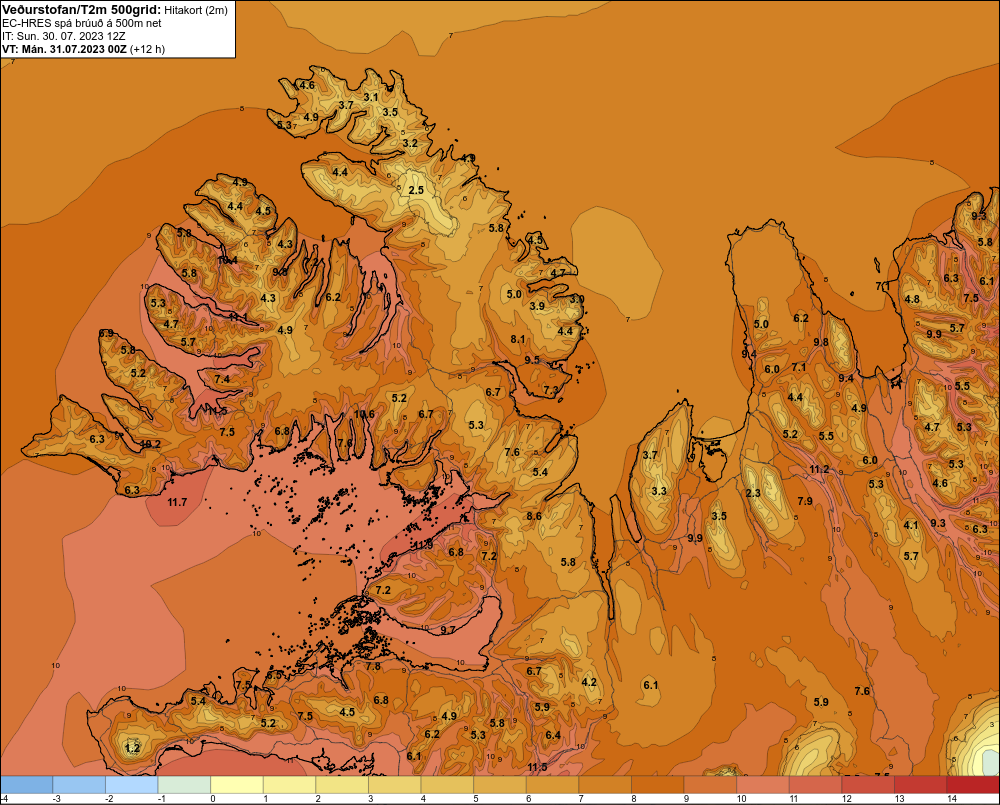
Task: Click the line "EC-HRES spá brúuð á 500m net"
Action: pos(82,23)
